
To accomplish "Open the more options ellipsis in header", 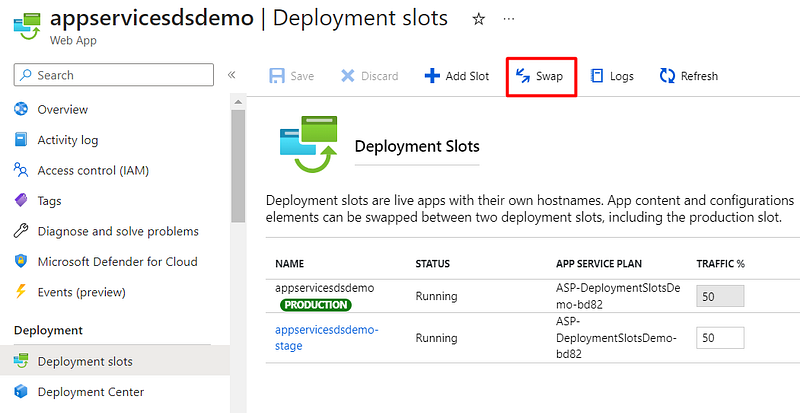I will (x=509, y=19).
